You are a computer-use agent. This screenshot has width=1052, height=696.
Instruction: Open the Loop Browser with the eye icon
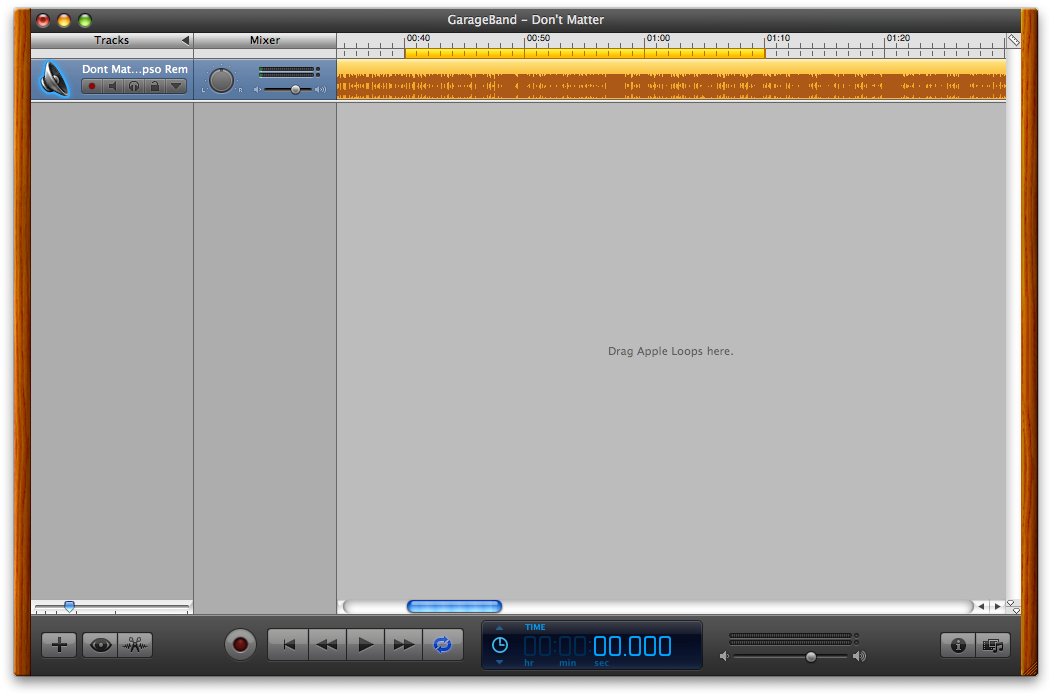pos(100,645)
